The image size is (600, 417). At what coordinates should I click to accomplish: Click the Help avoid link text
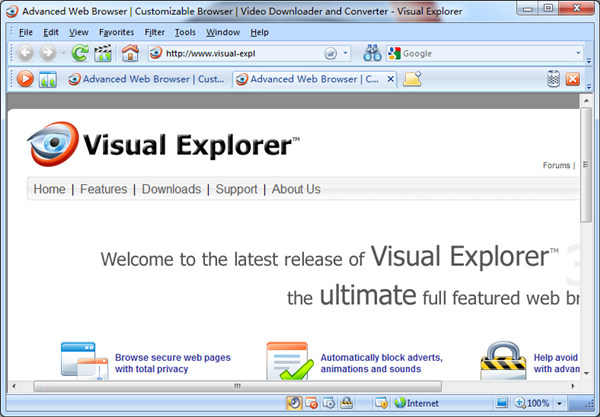[556, 363]
